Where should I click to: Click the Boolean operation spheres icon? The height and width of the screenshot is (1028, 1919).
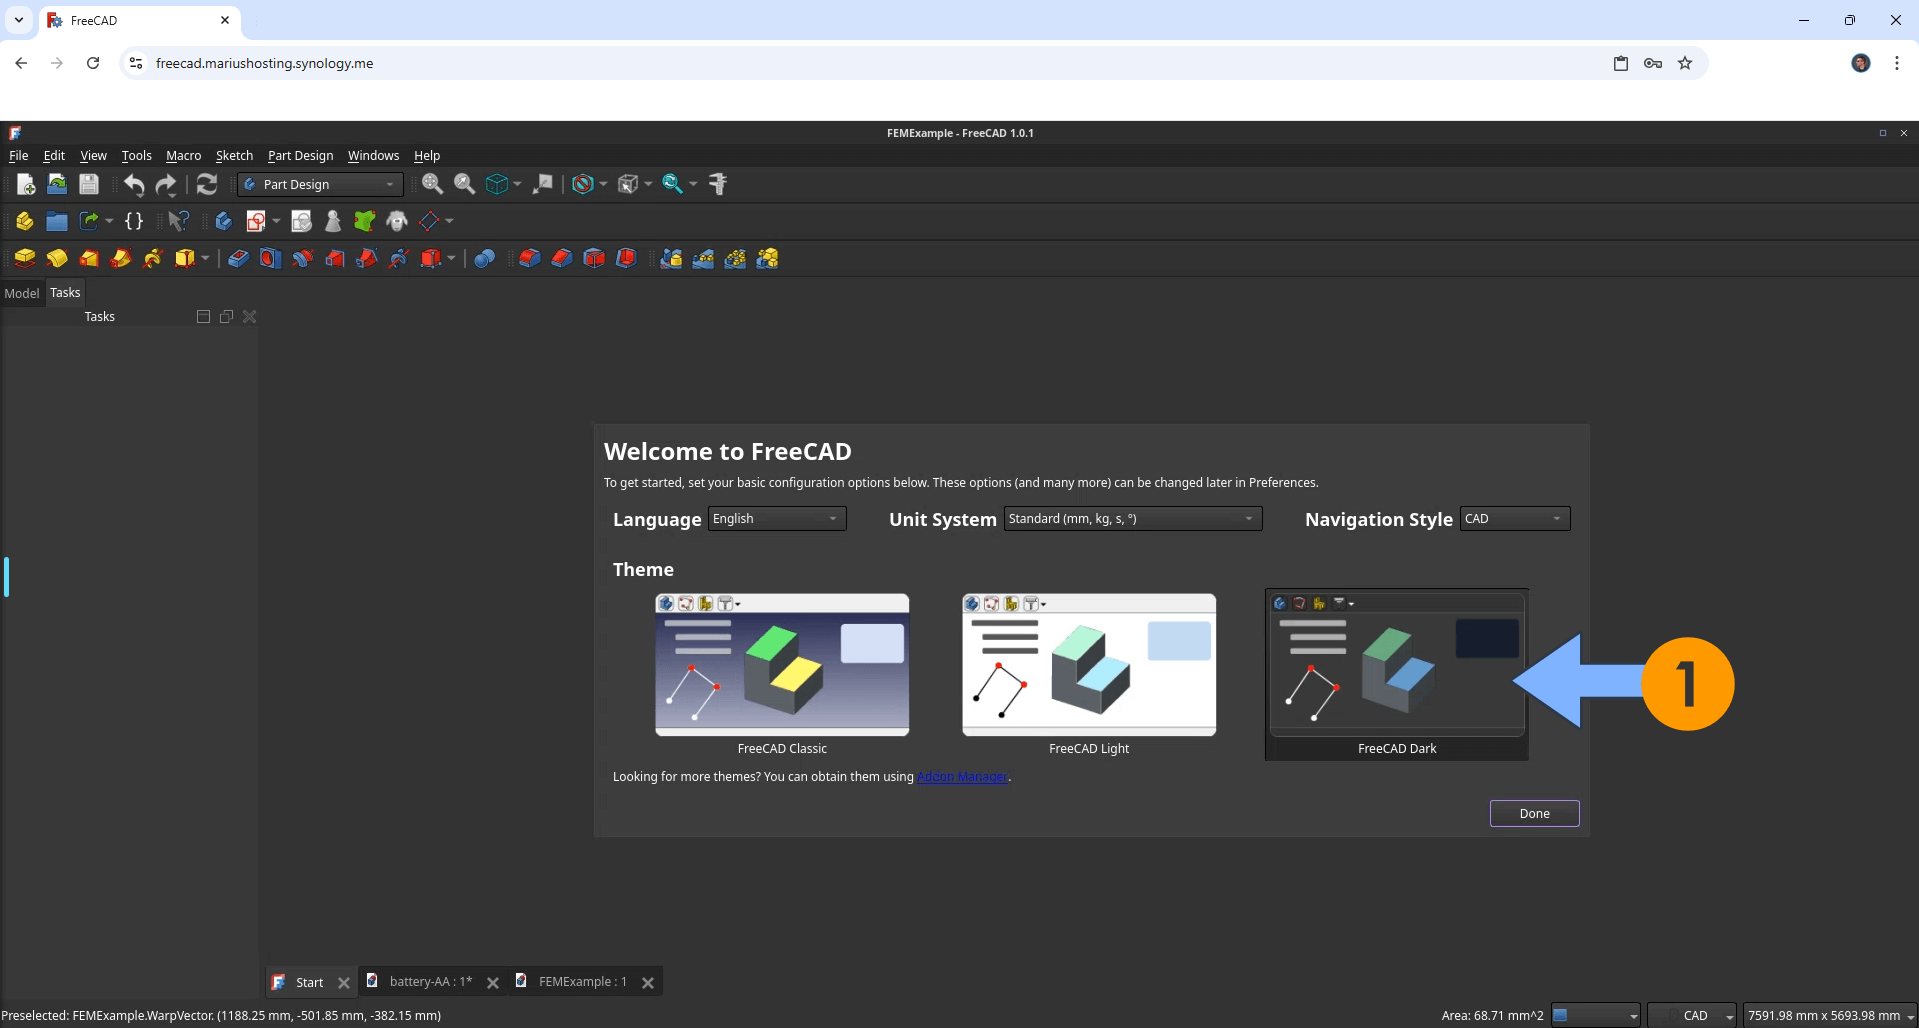(485, 259)
